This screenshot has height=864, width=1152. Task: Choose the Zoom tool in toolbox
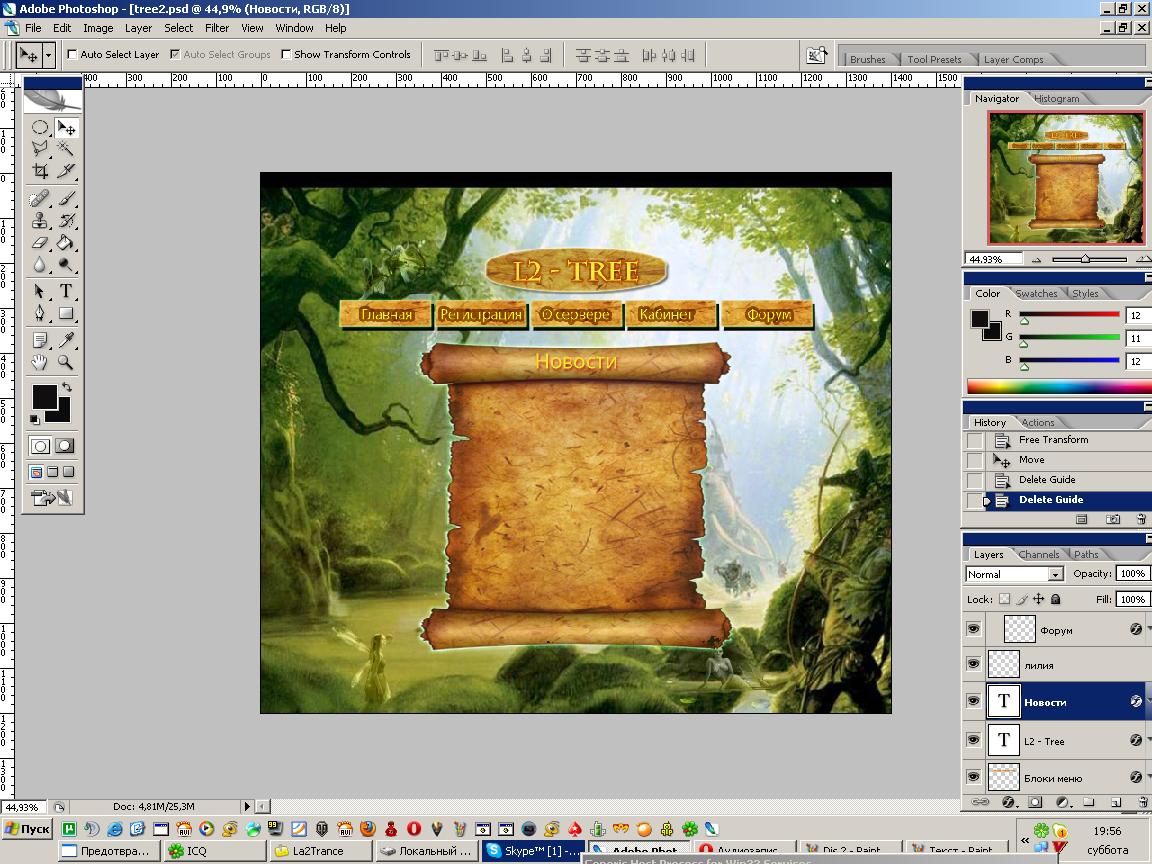[66, 362]
